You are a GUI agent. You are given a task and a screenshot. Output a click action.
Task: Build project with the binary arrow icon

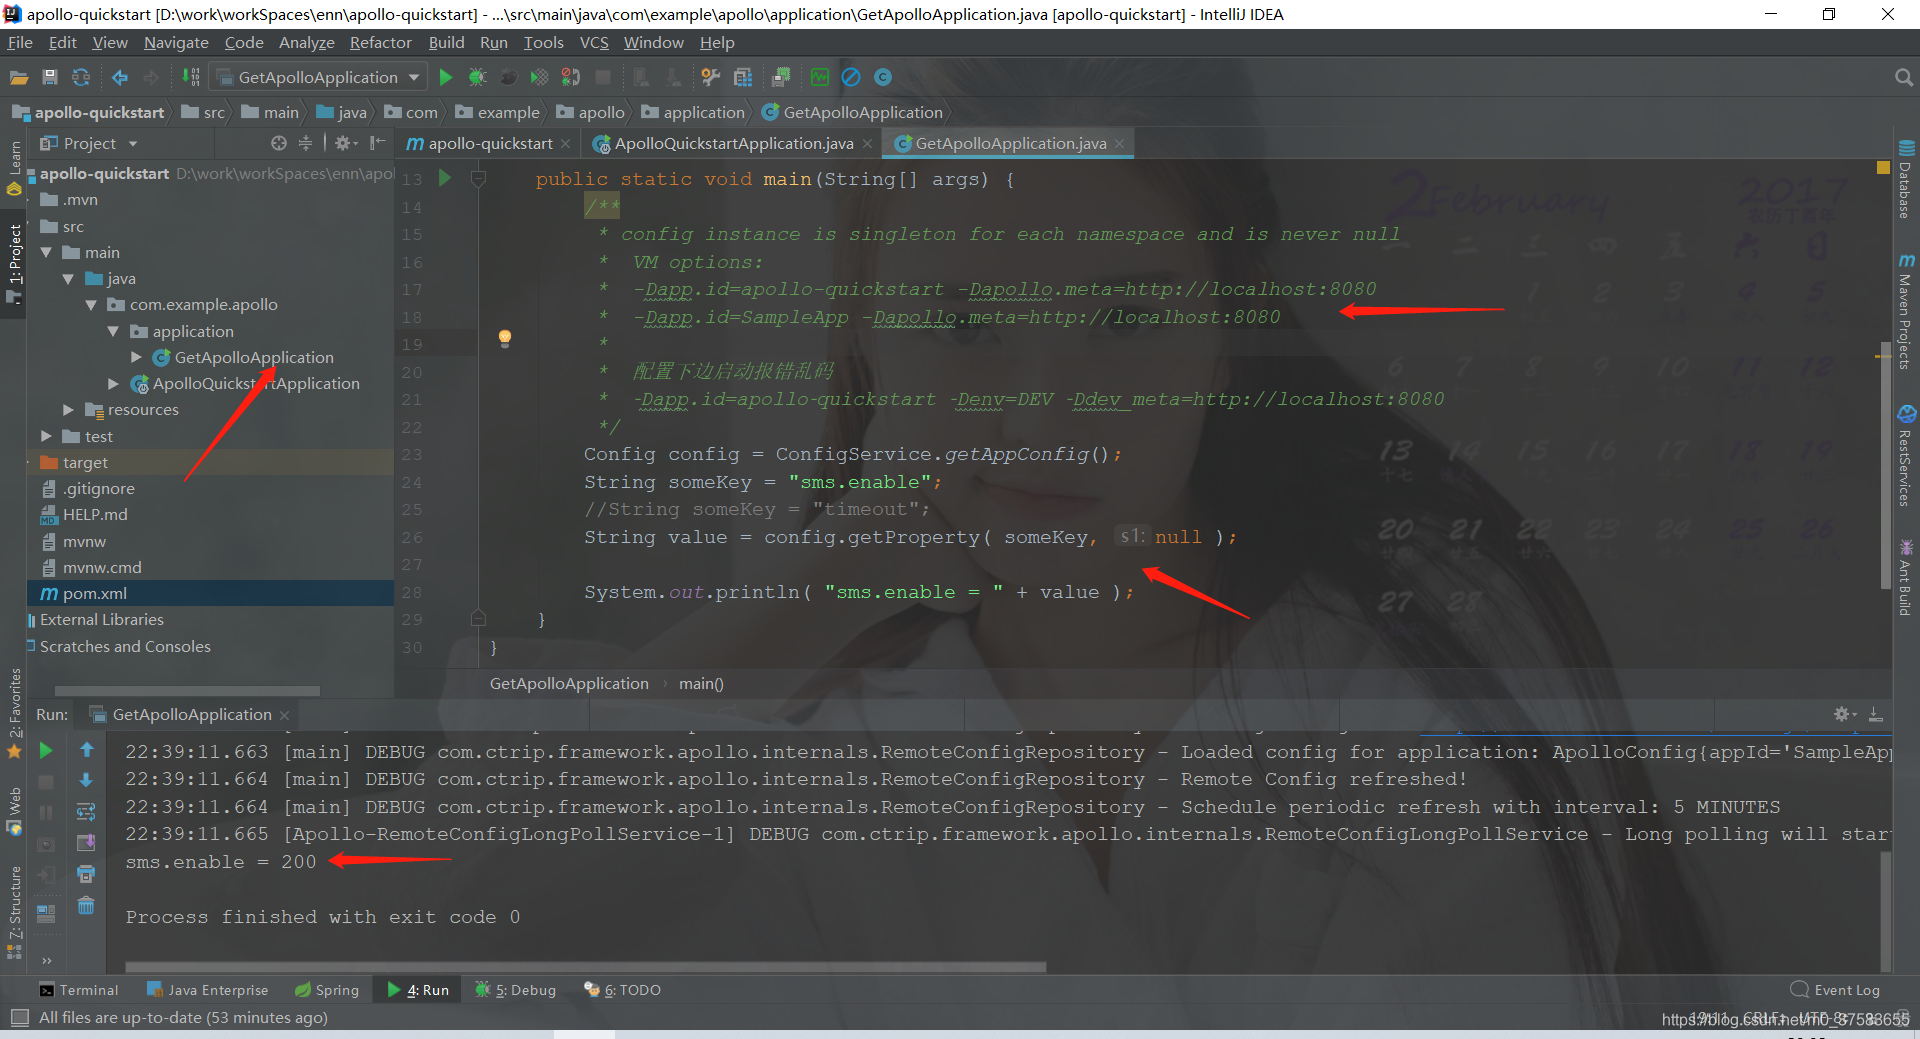click(x=191, y=77)
